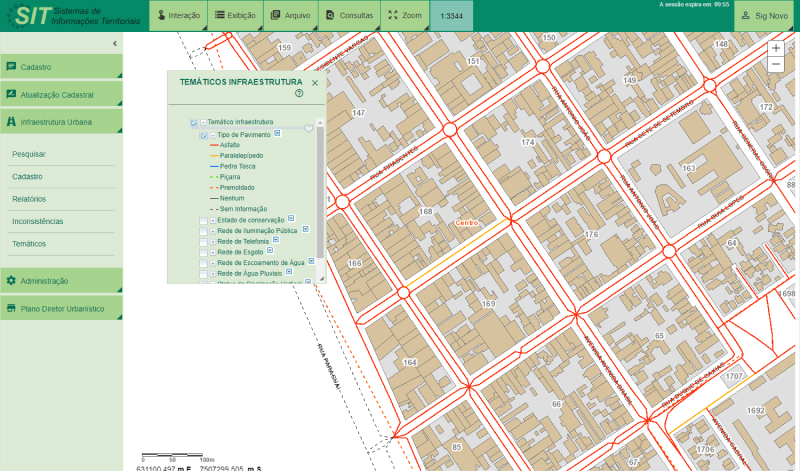Open options icon next to Tipo de Pavimento
Viewport: 800px width, 471px height.
pyautogui.click(x=276, y=133)
